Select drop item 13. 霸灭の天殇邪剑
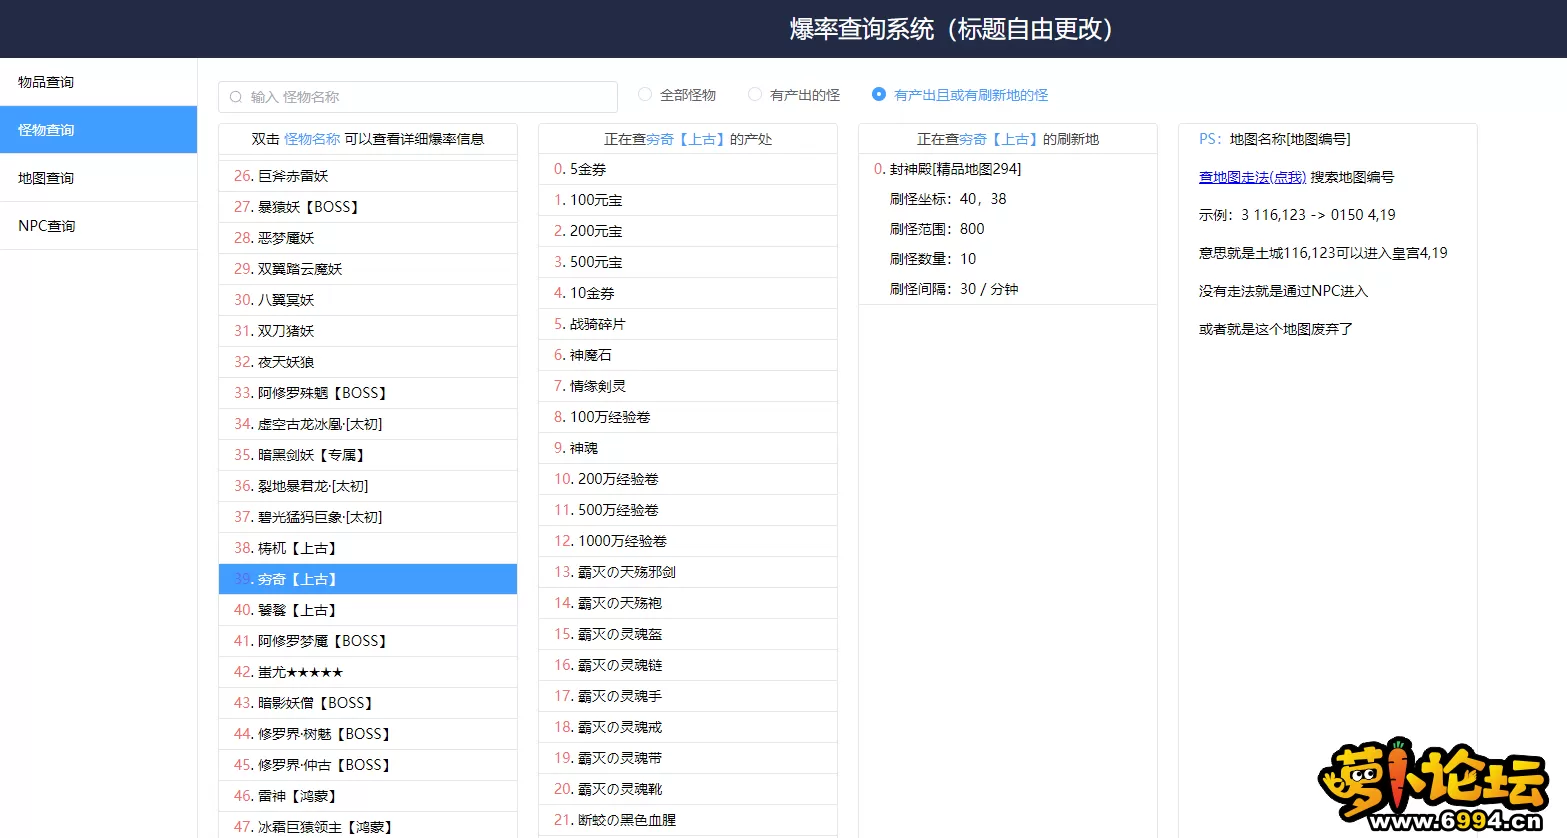The image size is (1567, 838). point(688,572)
